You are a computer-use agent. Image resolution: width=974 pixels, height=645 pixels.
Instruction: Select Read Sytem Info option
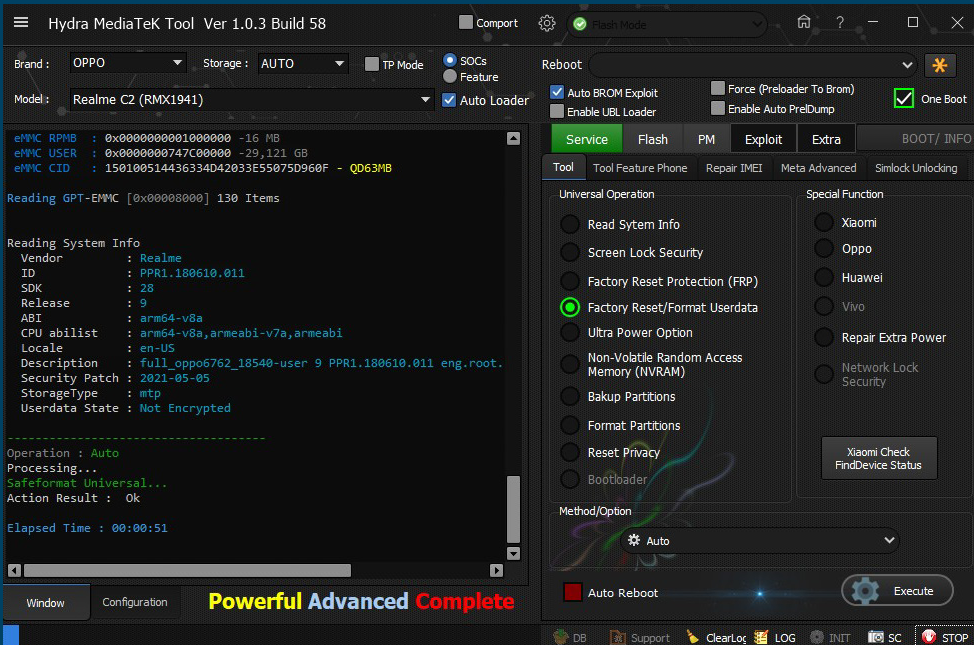pyautogui.click(x=570, y=224)
